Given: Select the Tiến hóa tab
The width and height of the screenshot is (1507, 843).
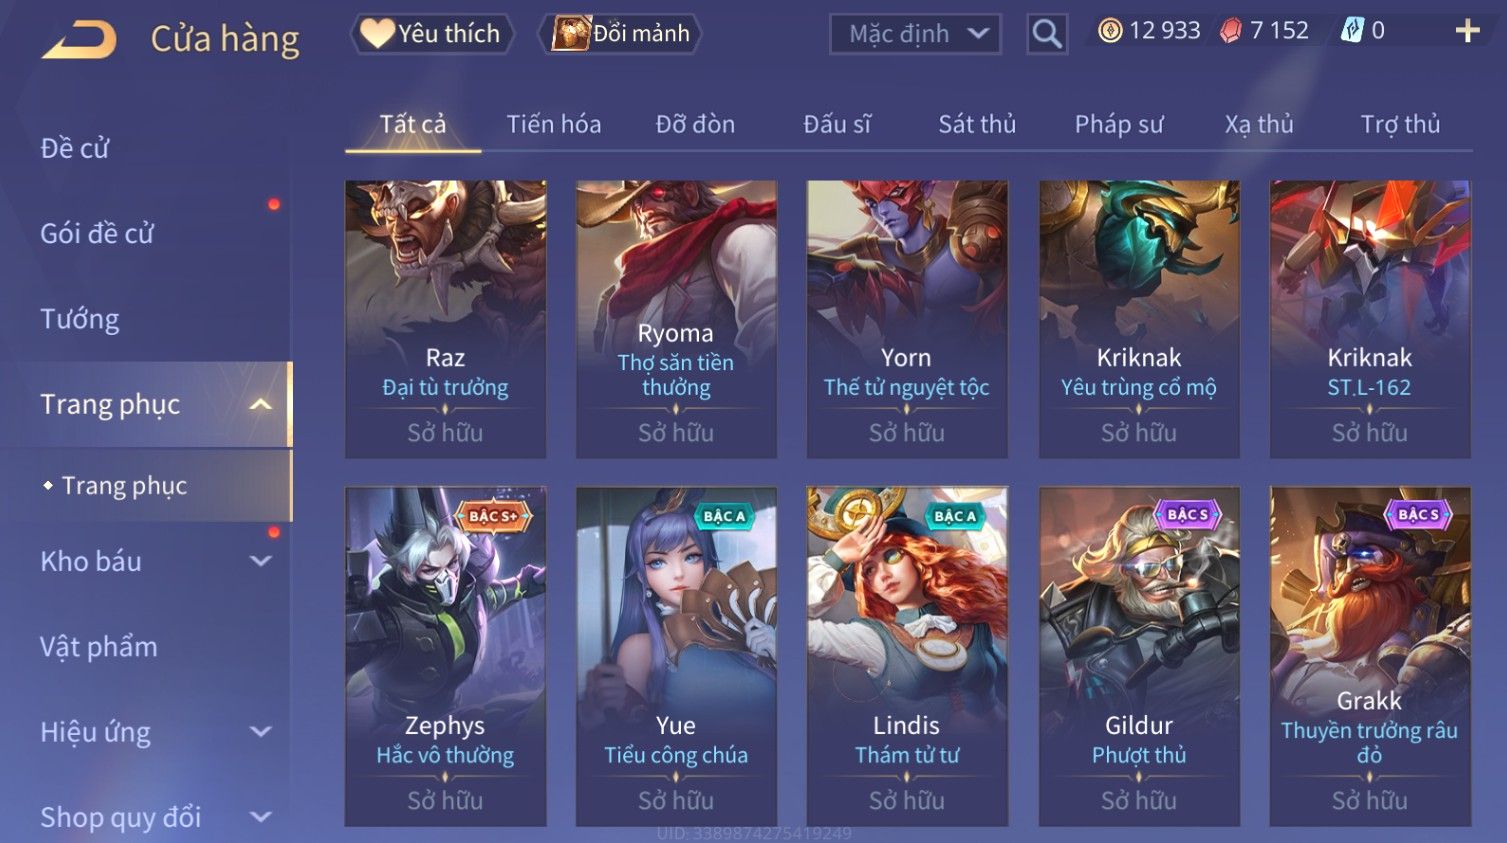Looking at the screenshot, I should (x=554, y=124).
